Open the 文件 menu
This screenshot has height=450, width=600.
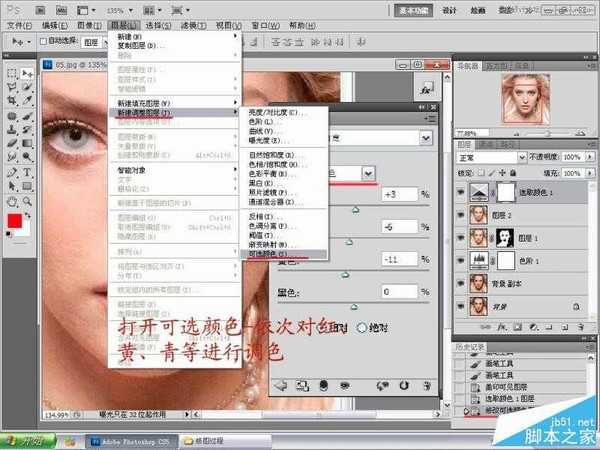click(x=19, y=26)
